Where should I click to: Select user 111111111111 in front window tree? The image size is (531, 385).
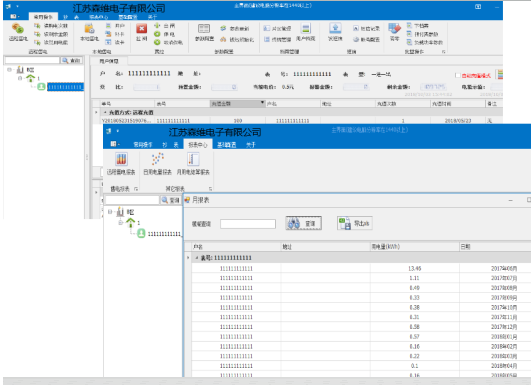[x=164, y=234]
